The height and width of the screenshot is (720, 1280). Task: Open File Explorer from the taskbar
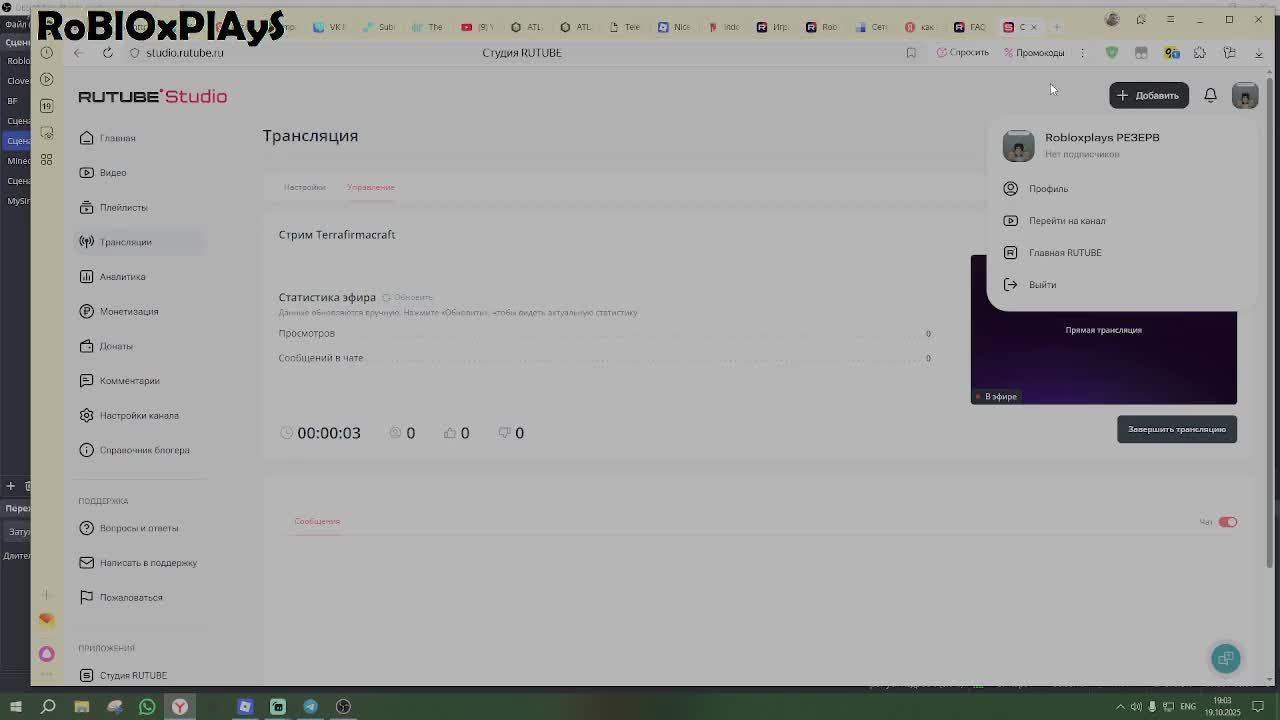(x=82, y=707)
